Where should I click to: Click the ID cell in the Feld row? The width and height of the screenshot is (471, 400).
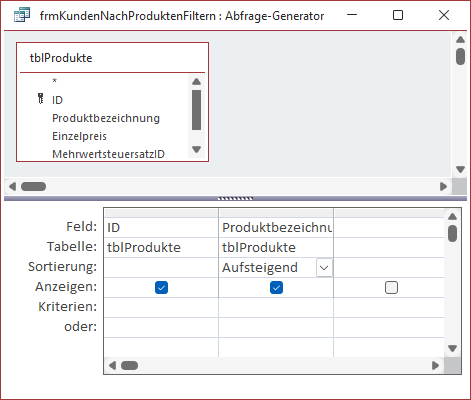pyautogui.click(x=161, y=228)
